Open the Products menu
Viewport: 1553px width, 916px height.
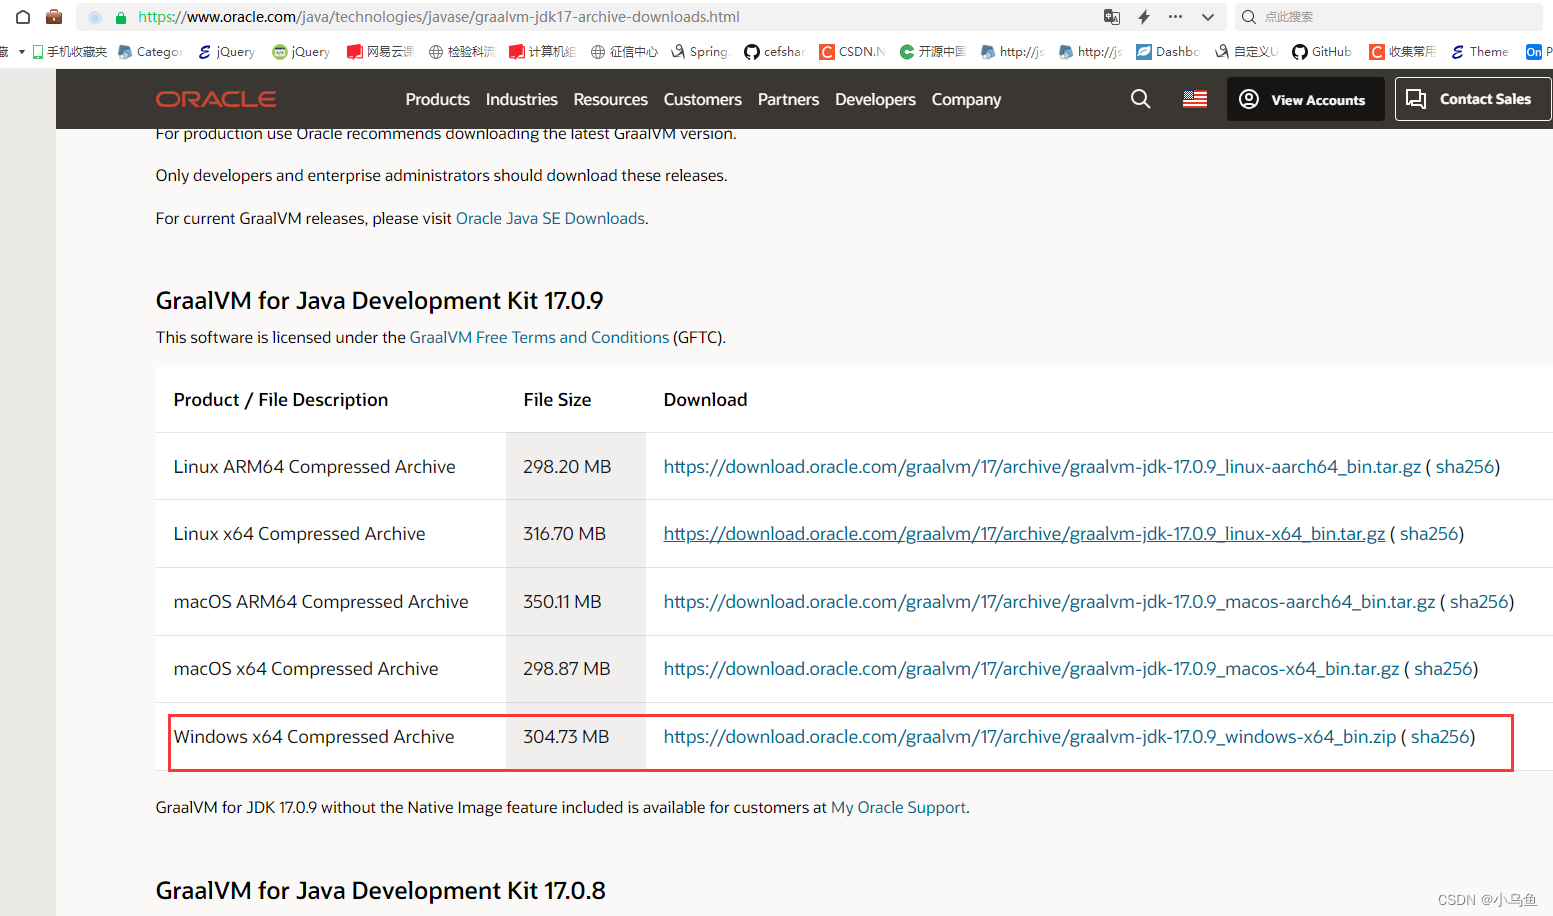point(437,99)
